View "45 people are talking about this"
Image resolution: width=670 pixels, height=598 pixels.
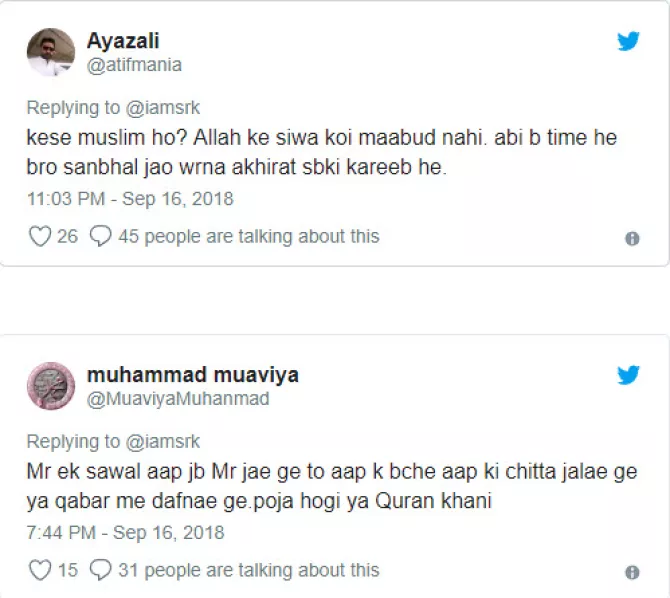click(248, 237)
